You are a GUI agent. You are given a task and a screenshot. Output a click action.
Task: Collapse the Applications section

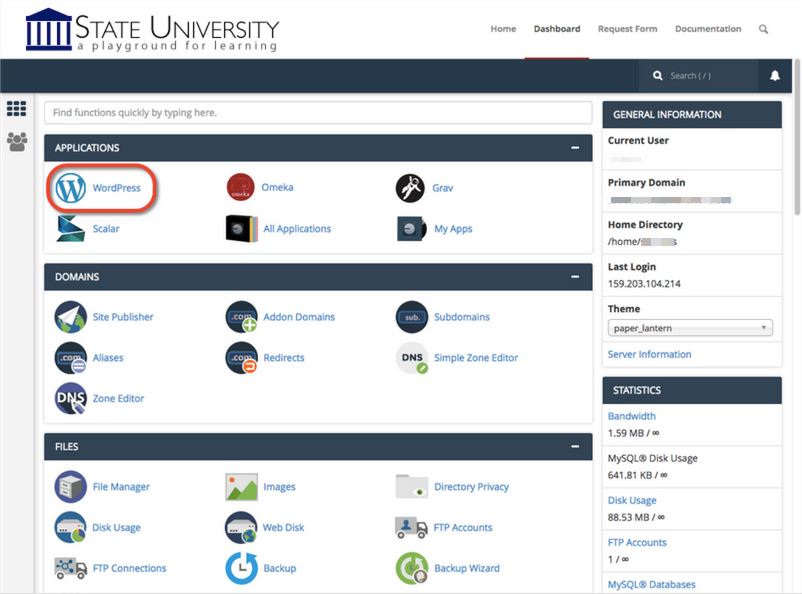point(575,148)
